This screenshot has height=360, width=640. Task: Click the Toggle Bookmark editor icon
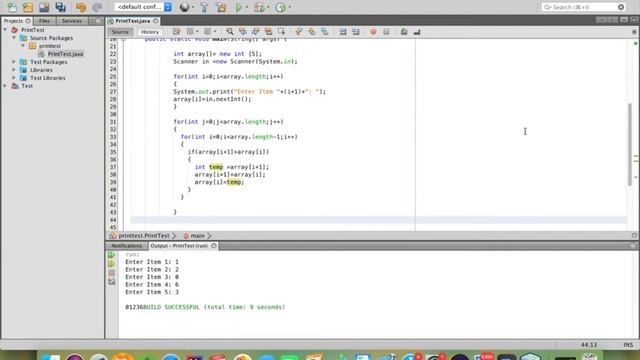click(x=325, y=32)
